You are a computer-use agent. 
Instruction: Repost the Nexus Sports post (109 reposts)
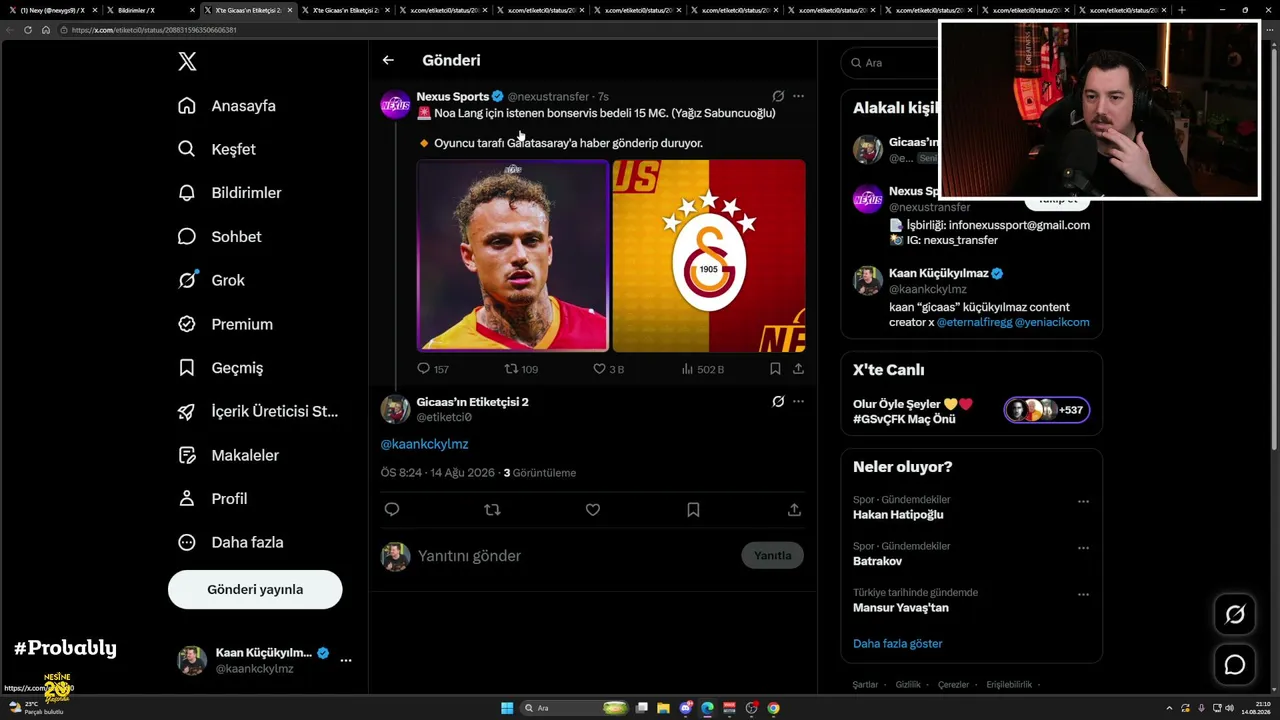click(521, 369)
